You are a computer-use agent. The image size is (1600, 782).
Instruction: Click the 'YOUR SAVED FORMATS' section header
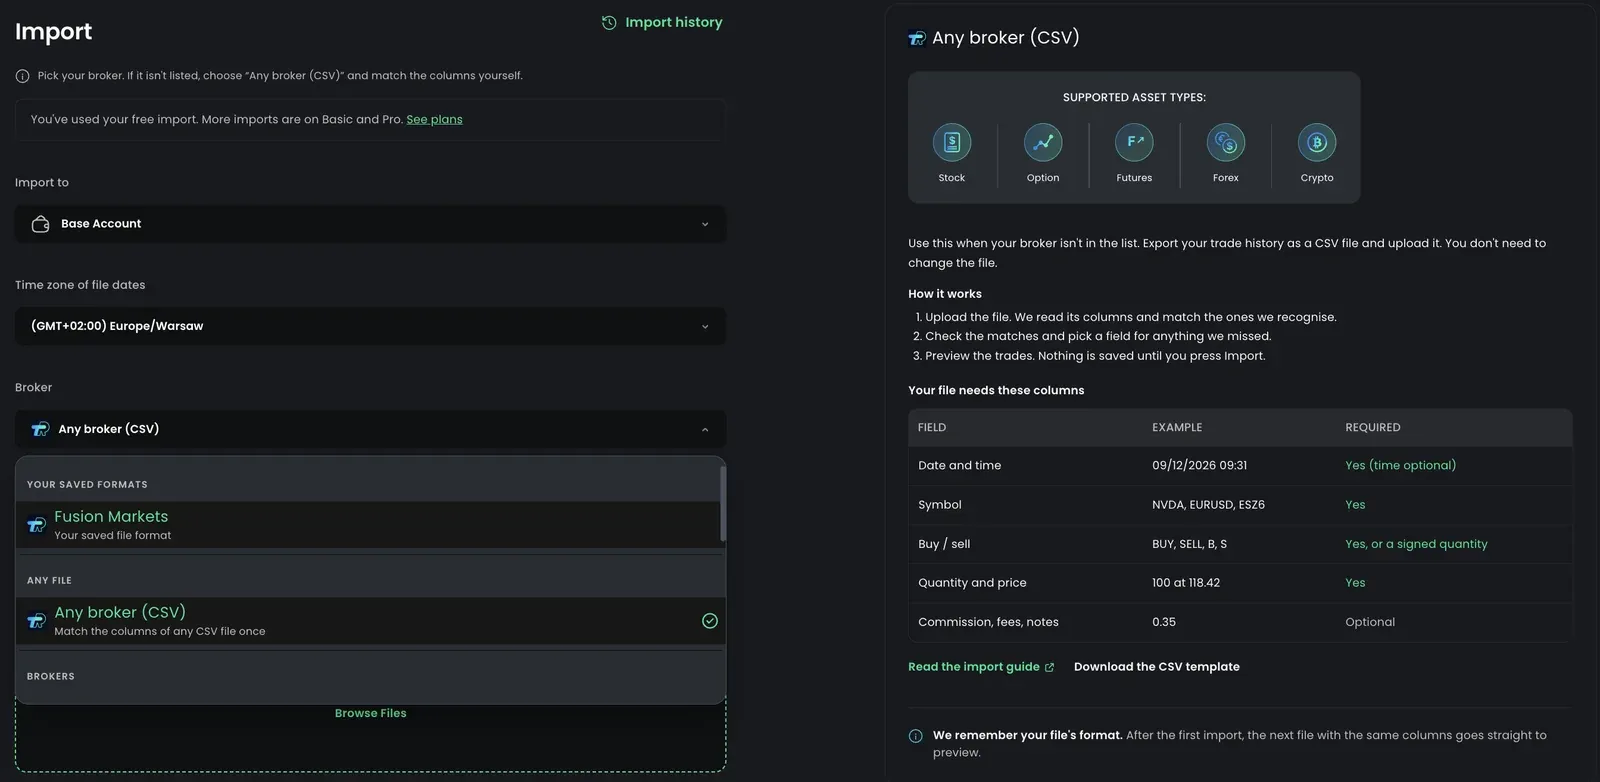click(x=87, y=485)
